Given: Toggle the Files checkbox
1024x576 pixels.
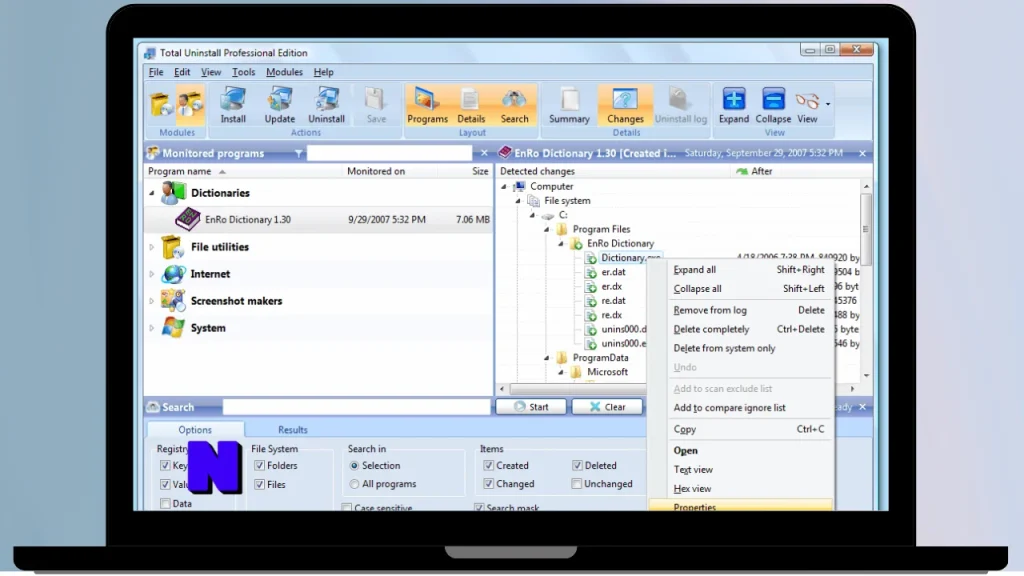Looking at the screenshot, I should 259,485.
